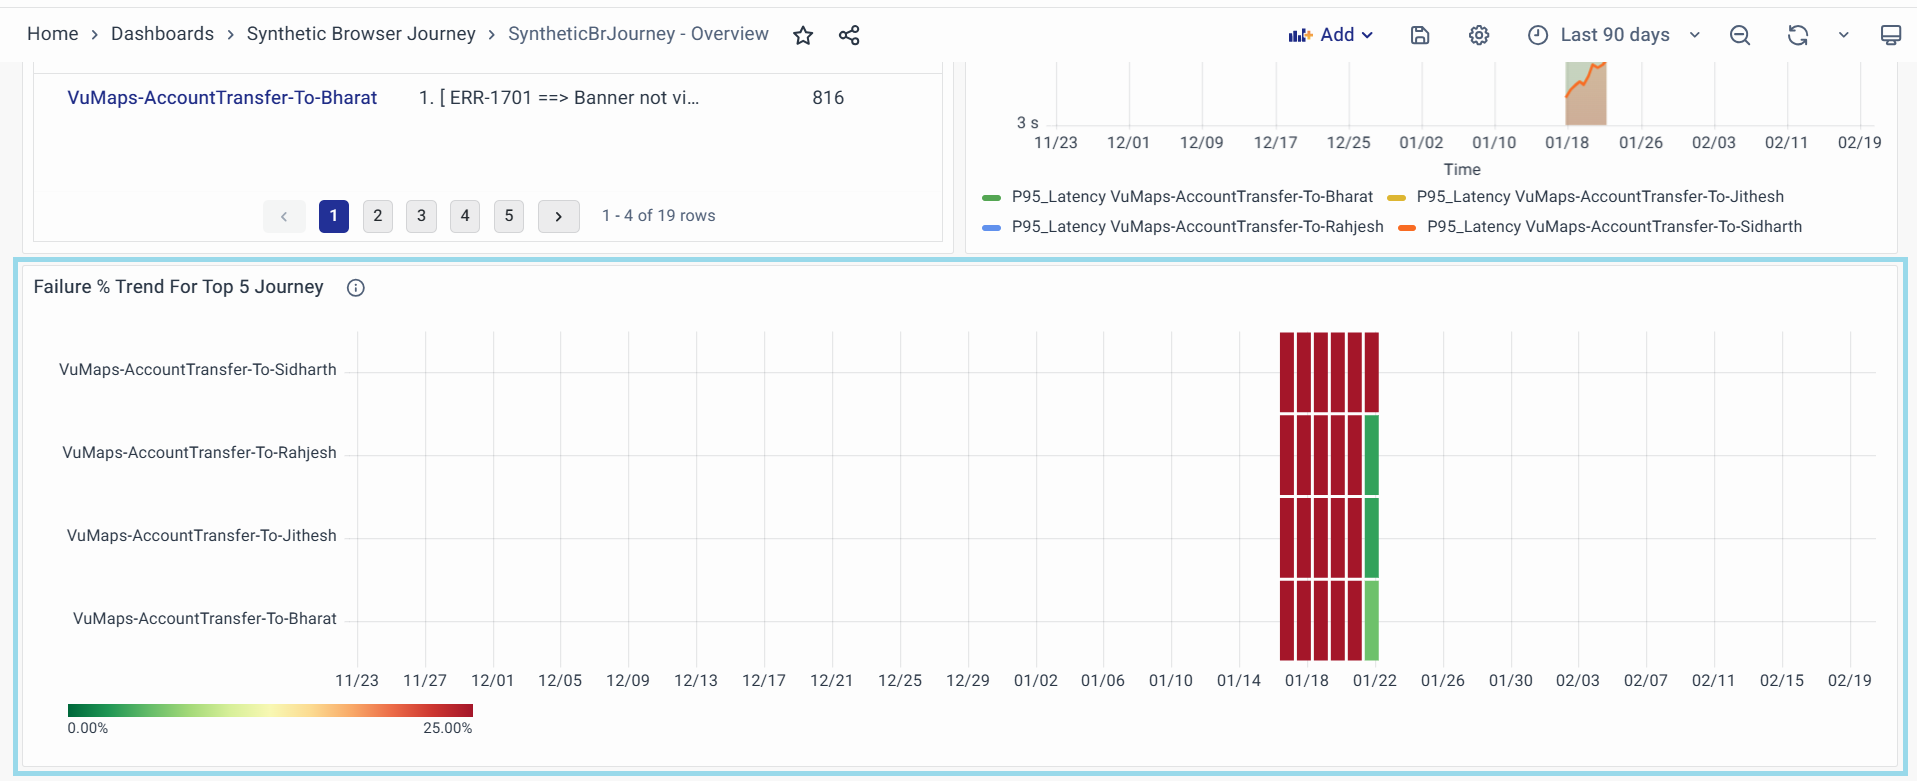Open VuMaps-AccountTransfer-To-Bharat journey link
This screenshot has height=781, width=1917.
pyautogui.click(x=222, y=98)
